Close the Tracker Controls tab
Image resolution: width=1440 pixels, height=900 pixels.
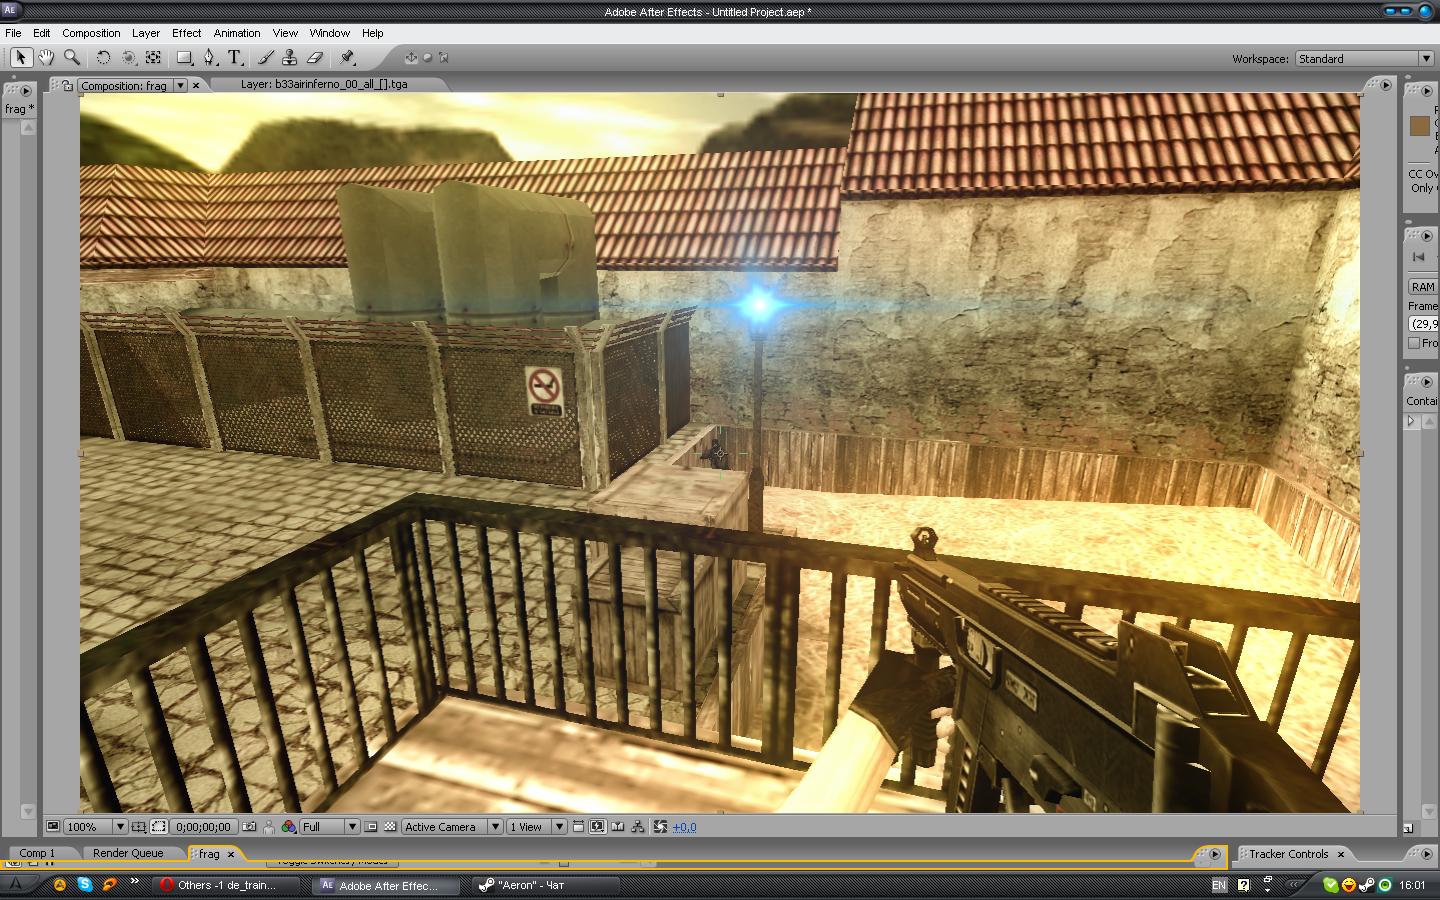click(x=1341, y=854)
